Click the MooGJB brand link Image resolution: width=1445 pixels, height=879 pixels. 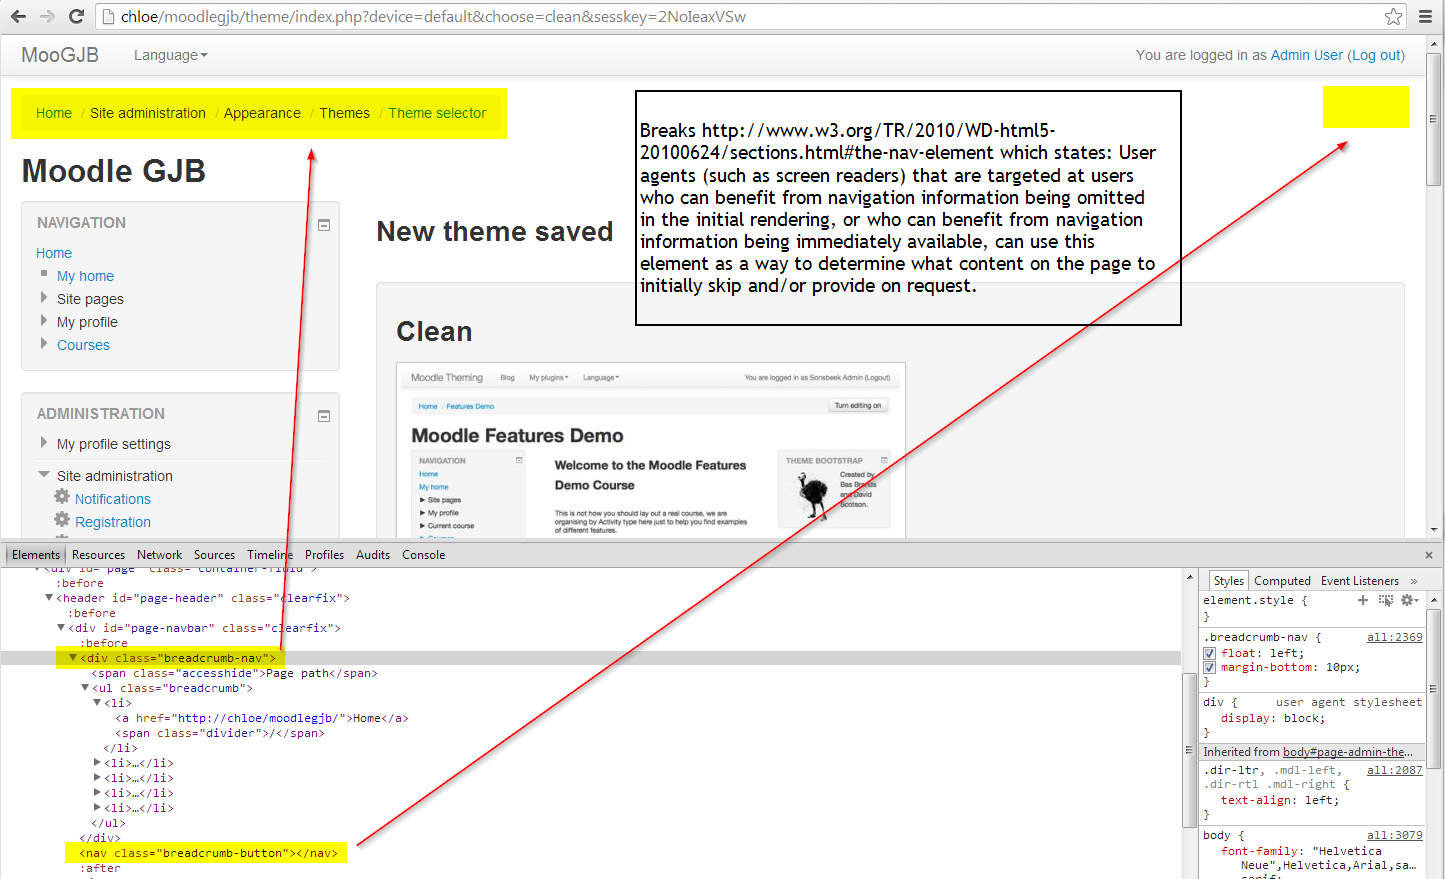coord(60,55)
